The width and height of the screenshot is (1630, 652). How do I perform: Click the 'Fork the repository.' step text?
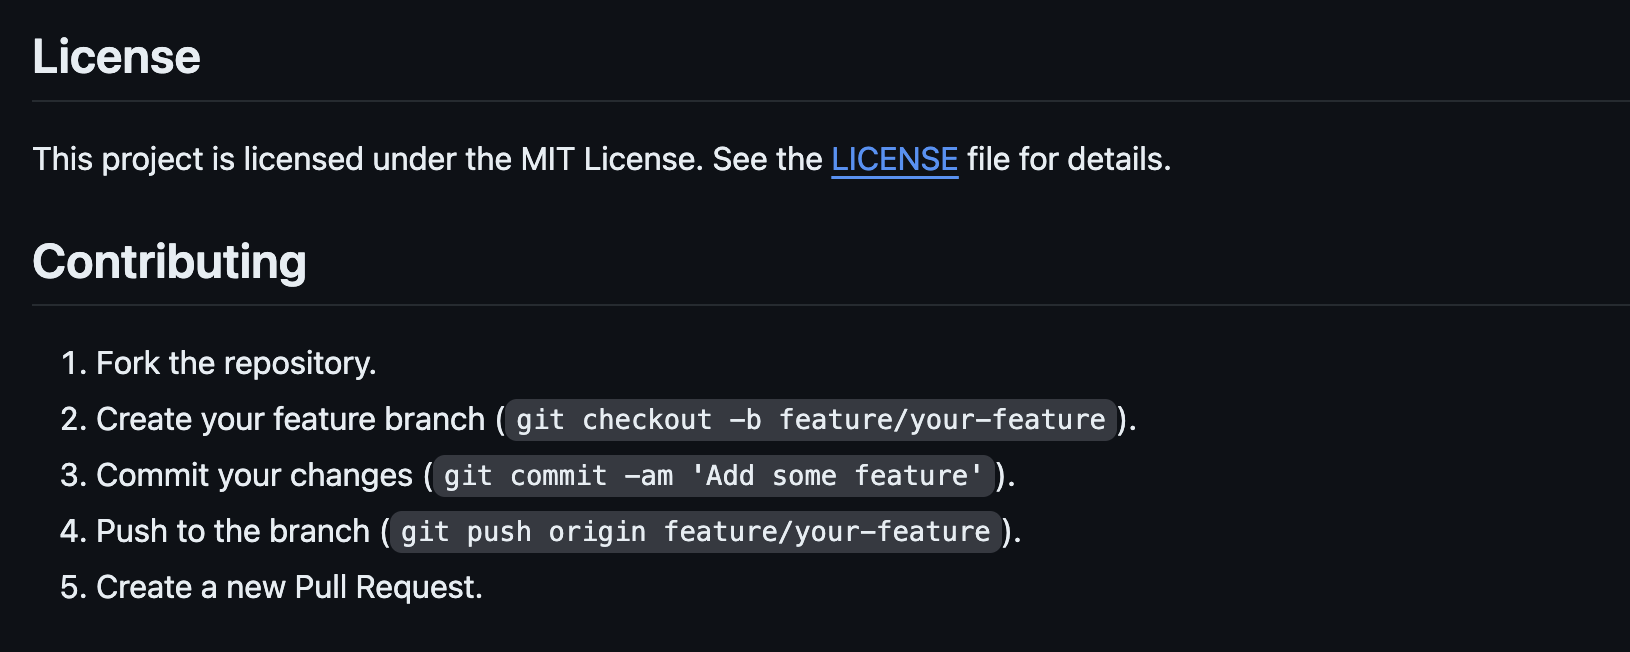click(x=236, y=363)
